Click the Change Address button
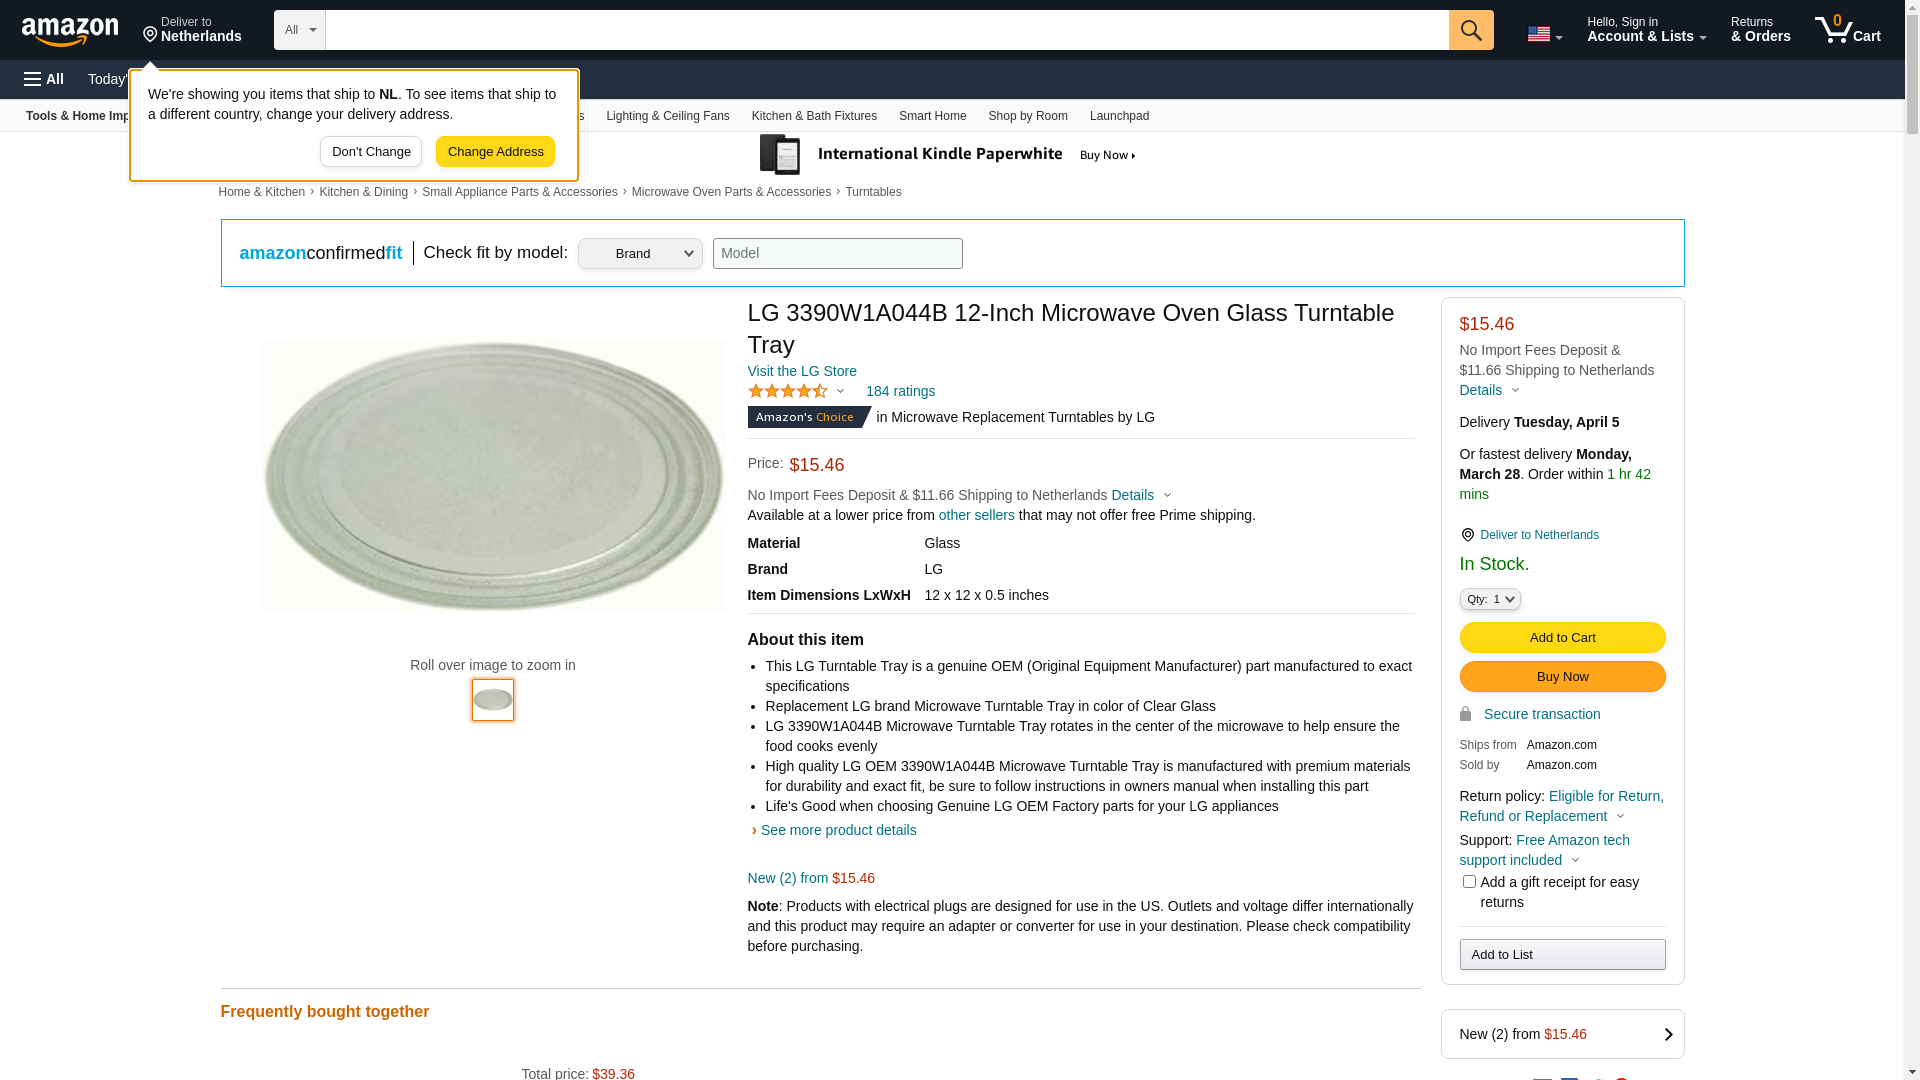Image resolution: width=1920 pixels, height=1080 pixels. [495, 152]
